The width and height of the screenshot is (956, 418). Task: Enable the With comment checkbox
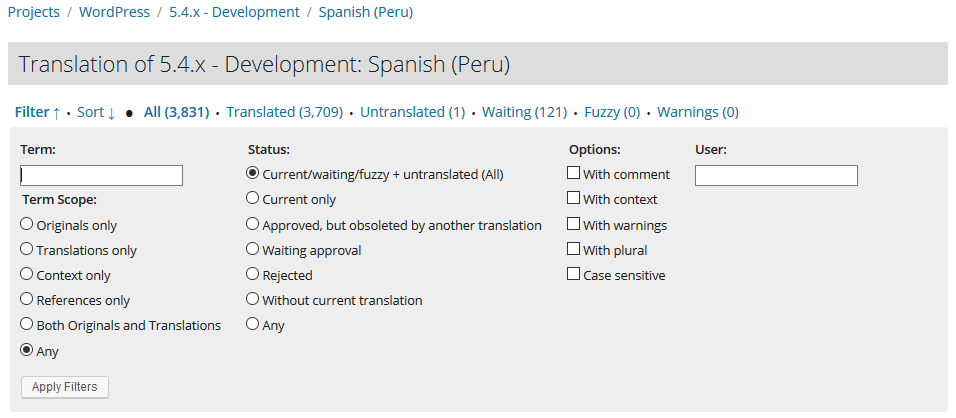pyautogui.click(x=574, y=173)
